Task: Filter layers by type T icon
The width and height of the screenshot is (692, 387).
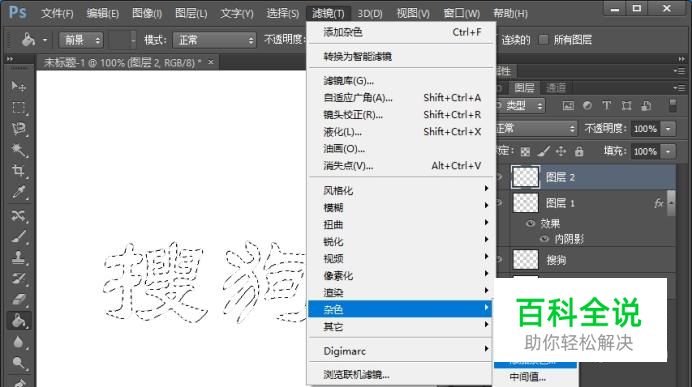Action: point(607,106)
